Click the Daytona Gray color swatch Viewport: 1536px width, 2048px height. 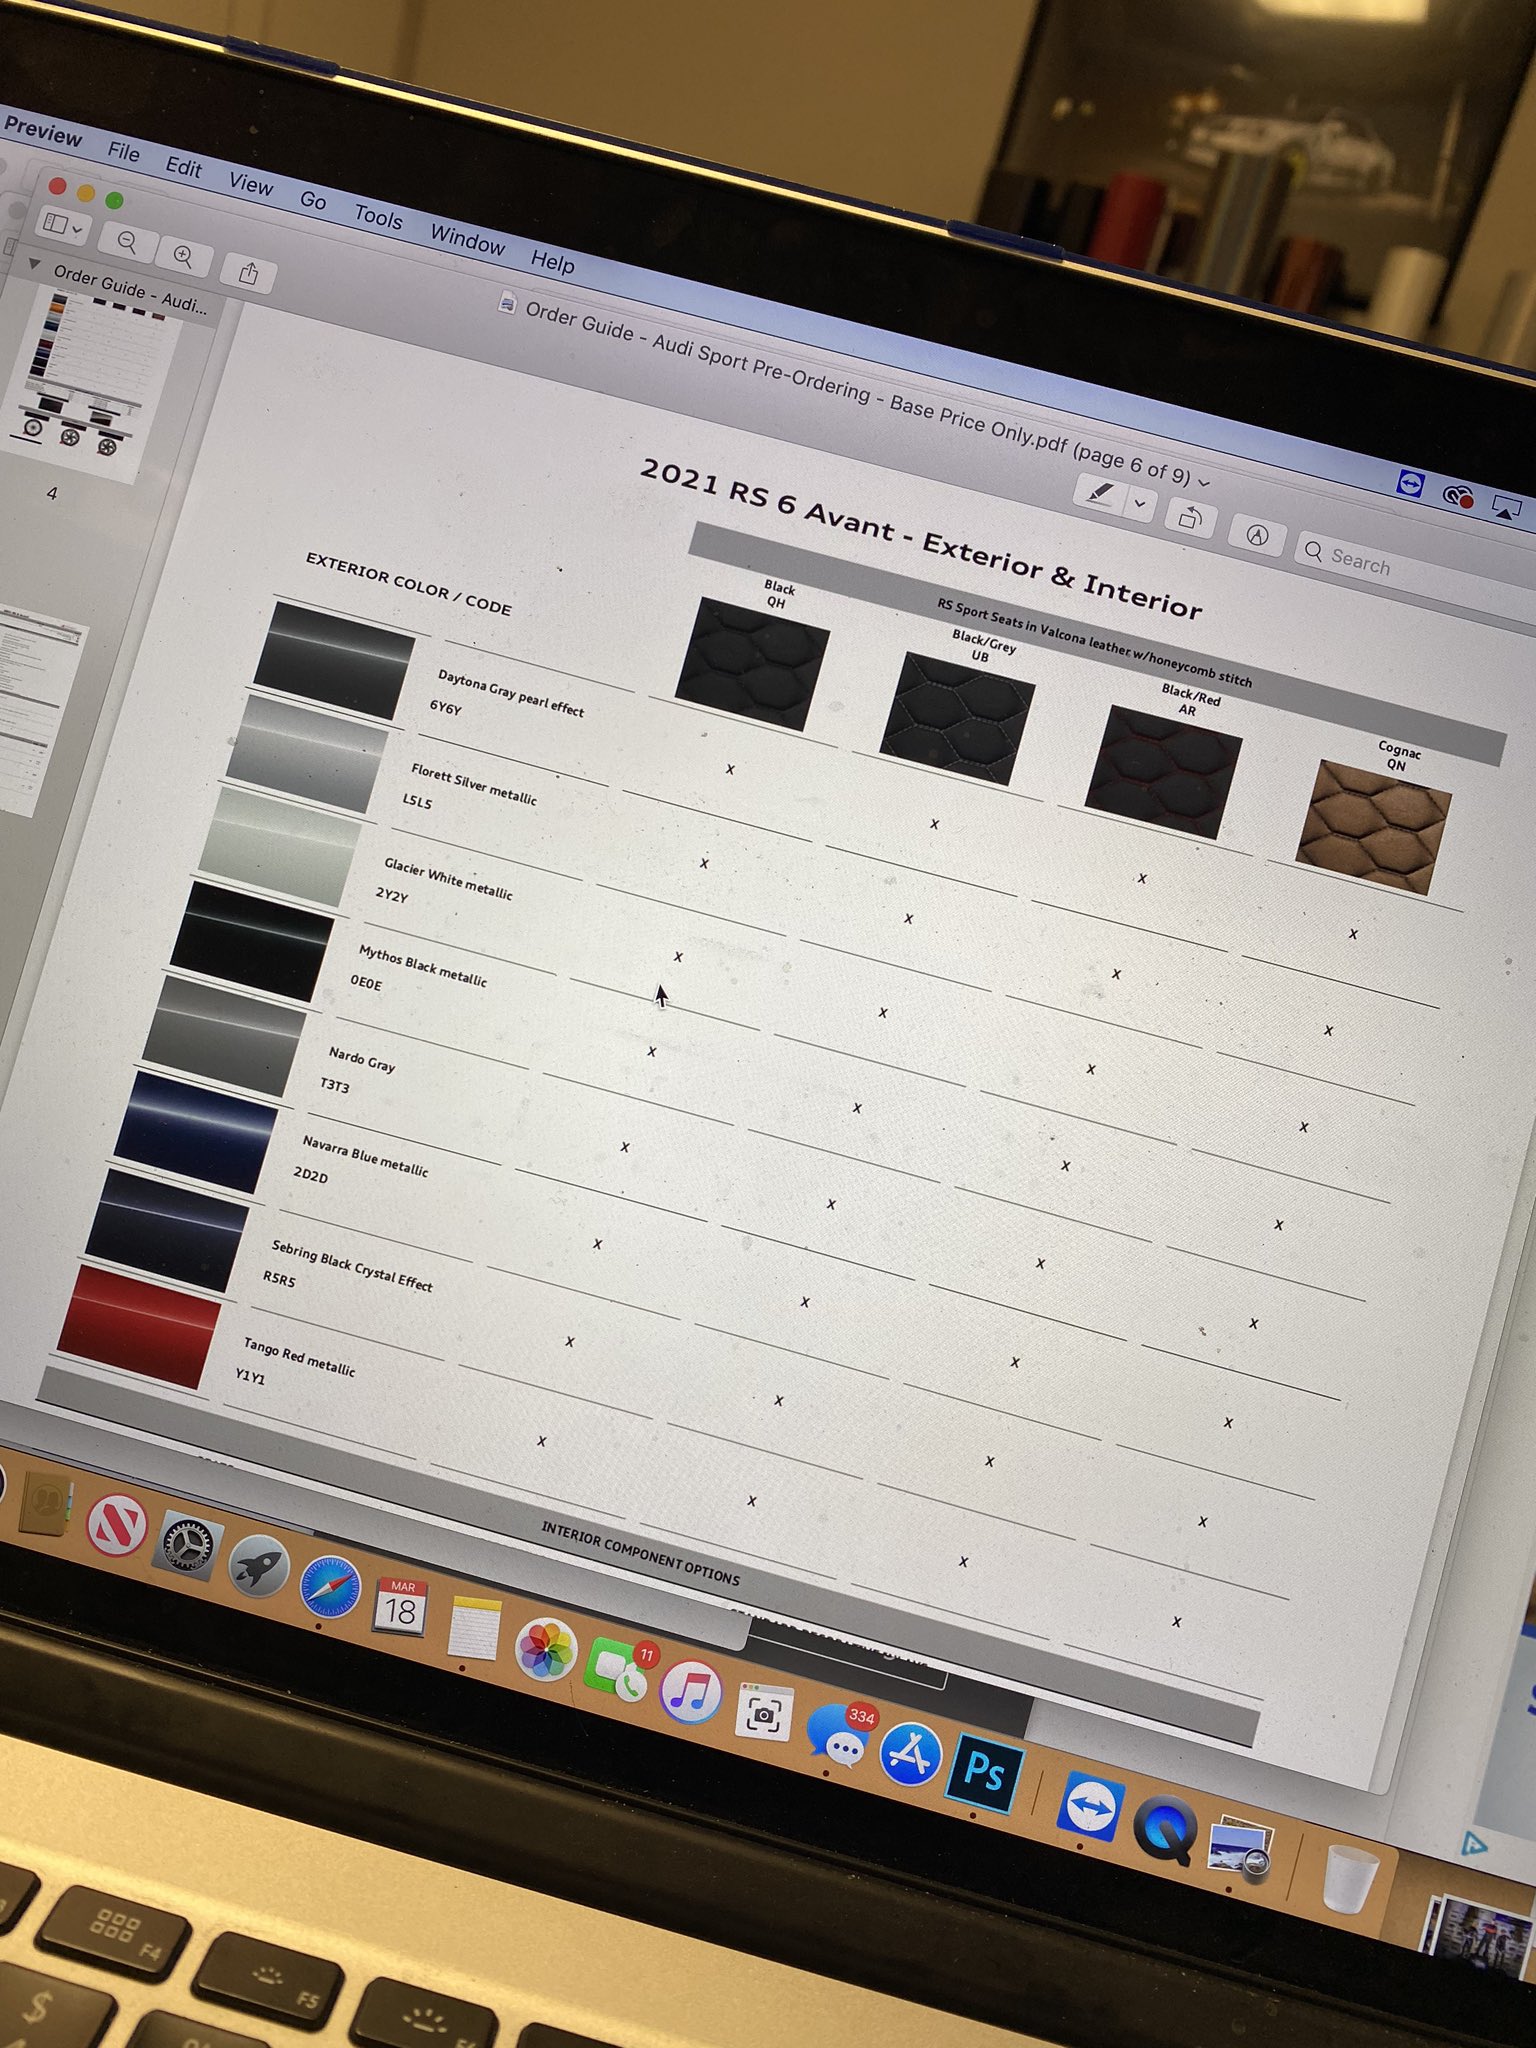tap(334, 660)
